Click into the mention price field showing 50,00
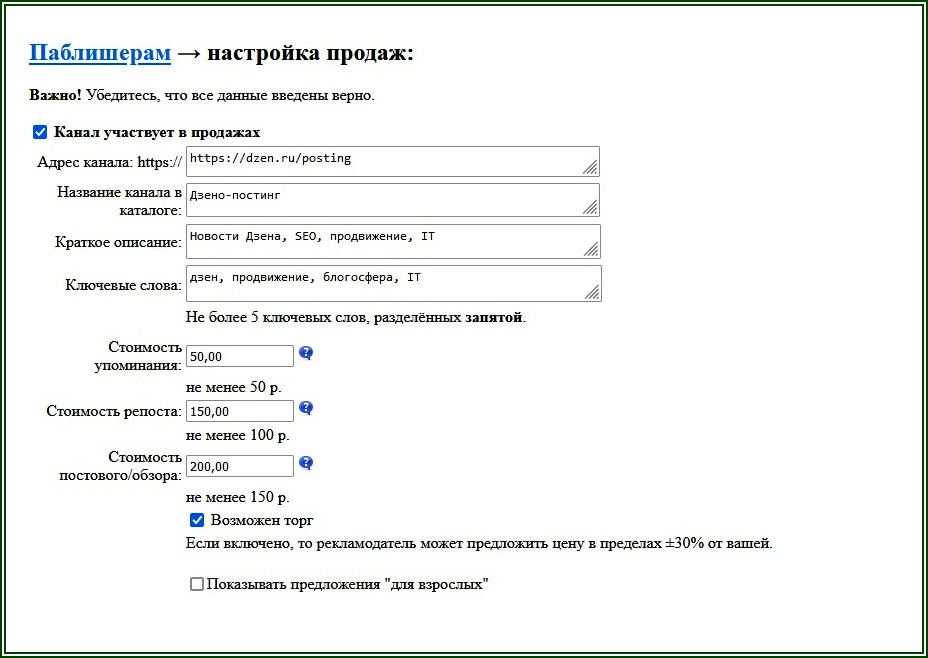This screenshot has width=928, height=658. click(x=238, y=355)
